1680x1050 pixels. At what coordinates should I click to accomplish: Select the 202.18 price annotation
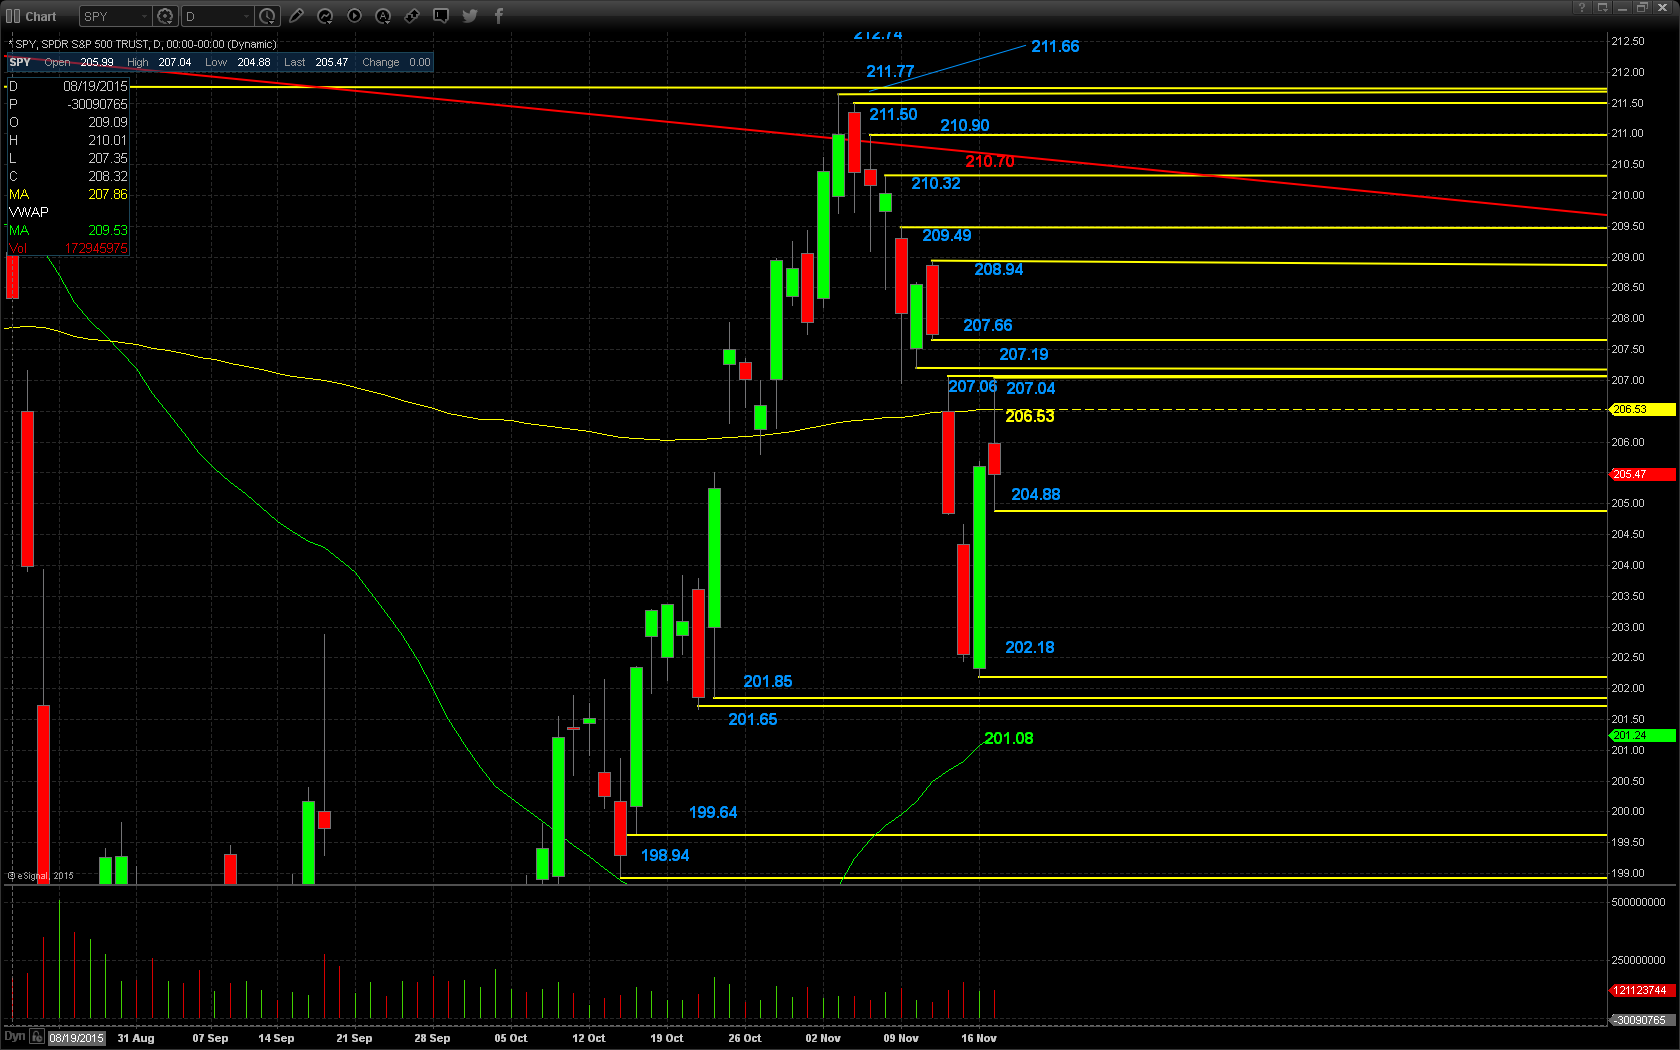pos(1030,647)
